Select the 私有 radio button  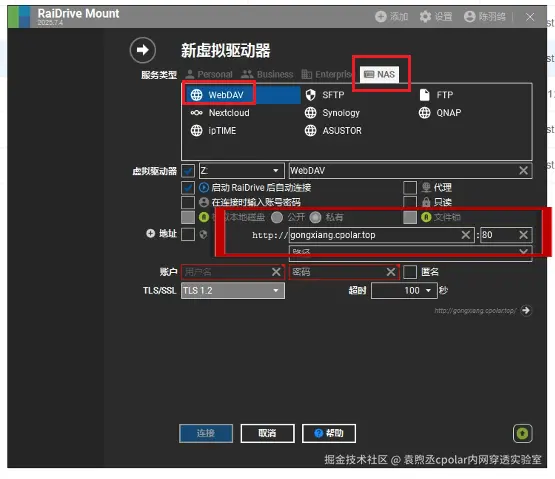pyautogui.click(x=315, y=217)
